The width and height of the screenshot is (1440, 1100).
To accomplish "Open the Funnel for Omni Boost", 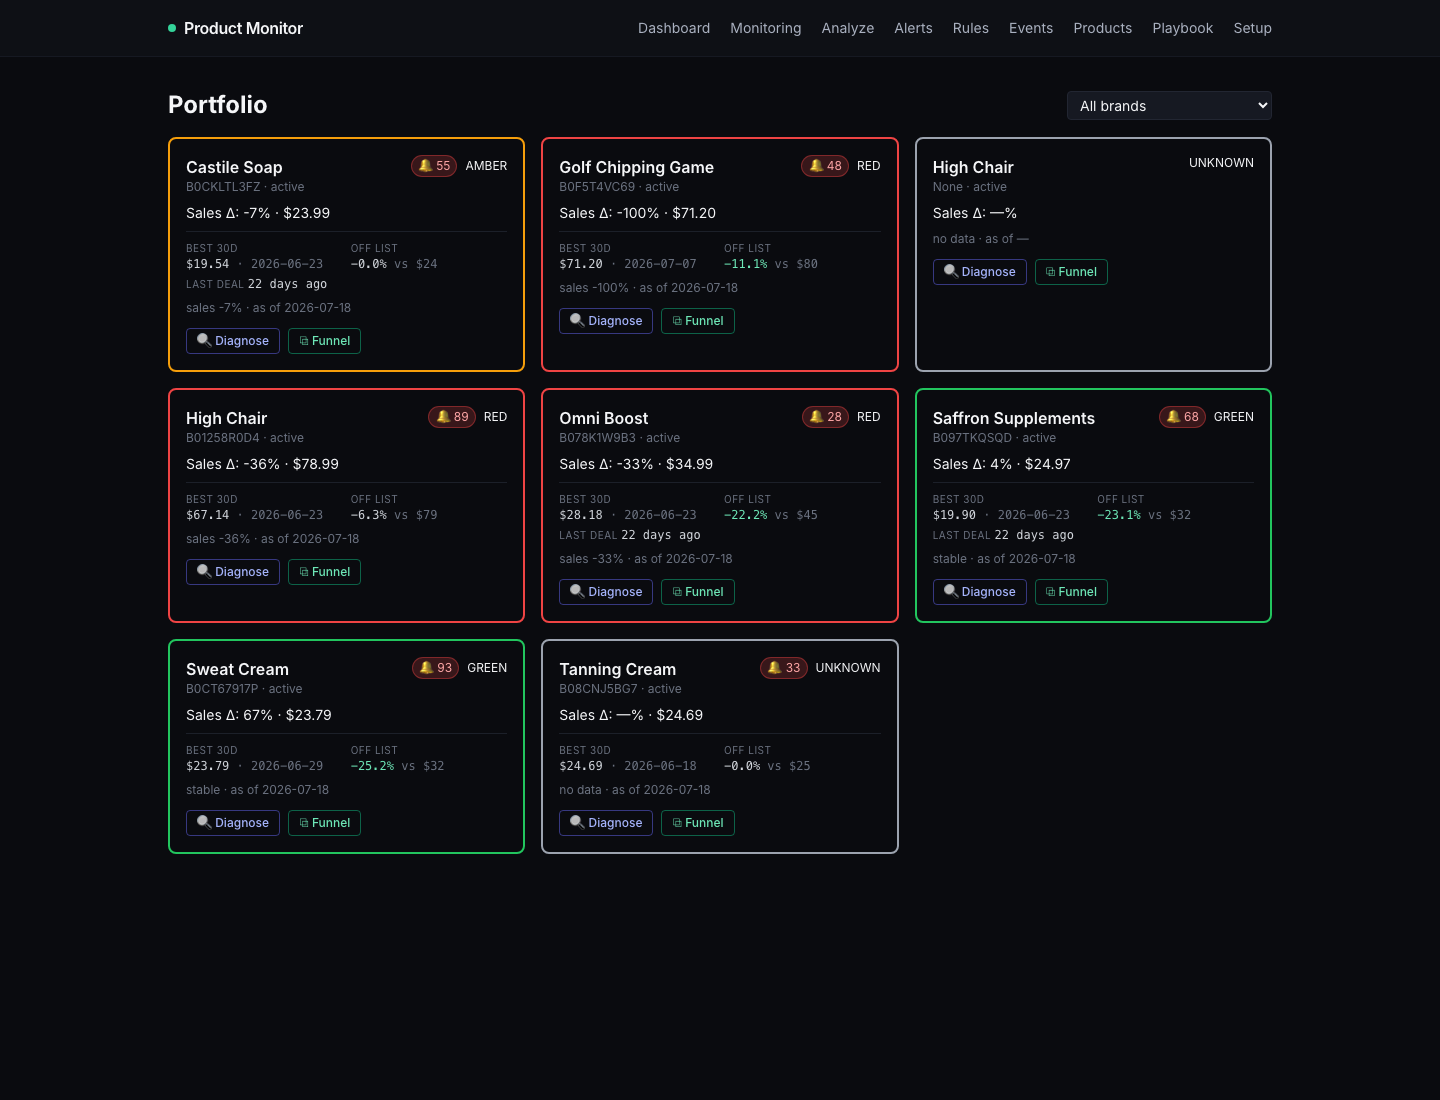I will click(698, 592).
